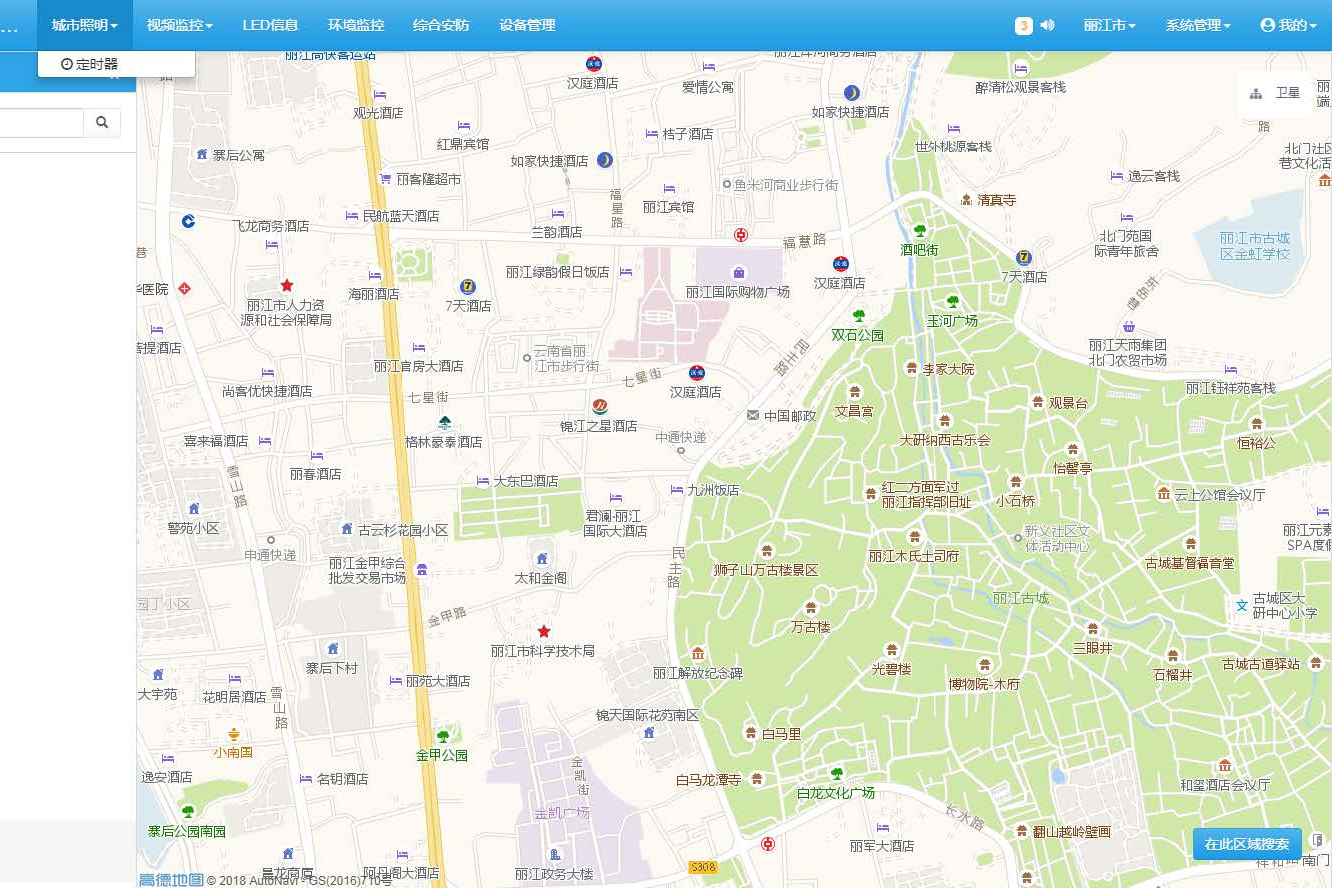
Task: Click the 玉河广场 tree icon
Action: (952, 301)
